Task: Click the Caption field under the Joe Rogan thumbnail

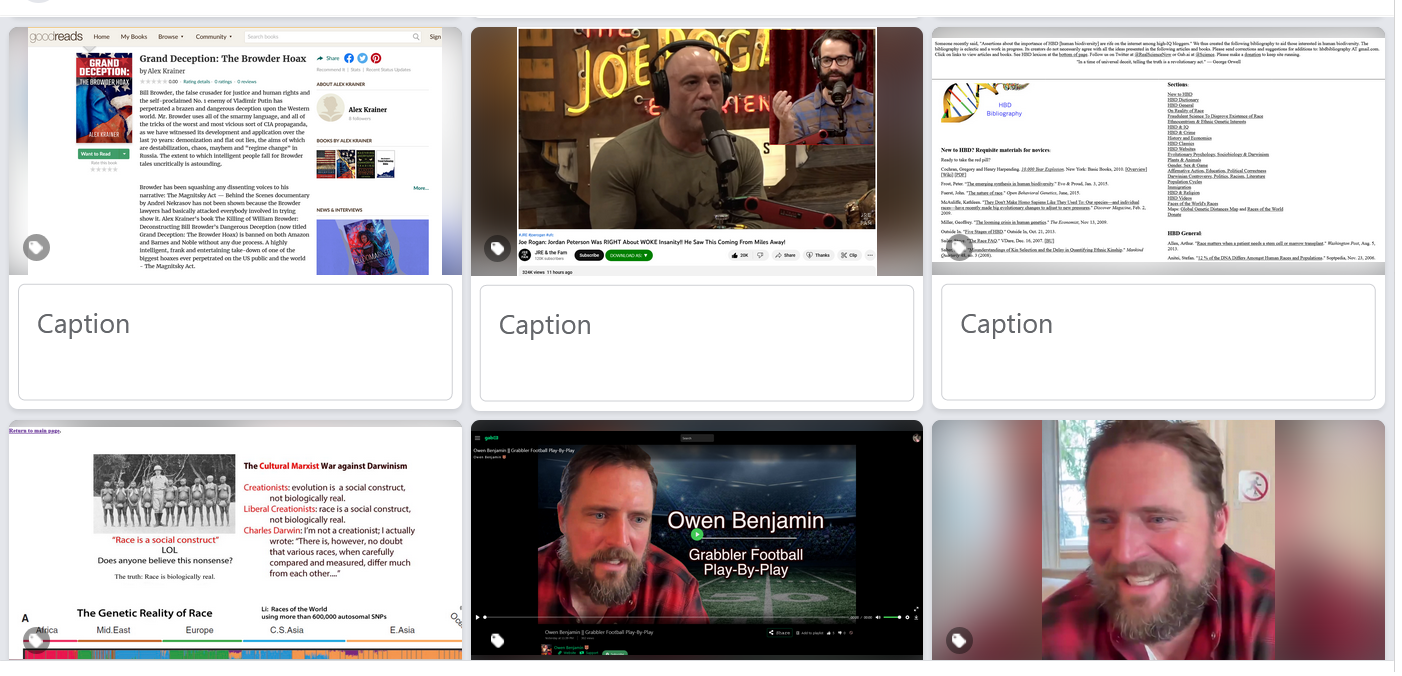Action: tap(697, 343)
